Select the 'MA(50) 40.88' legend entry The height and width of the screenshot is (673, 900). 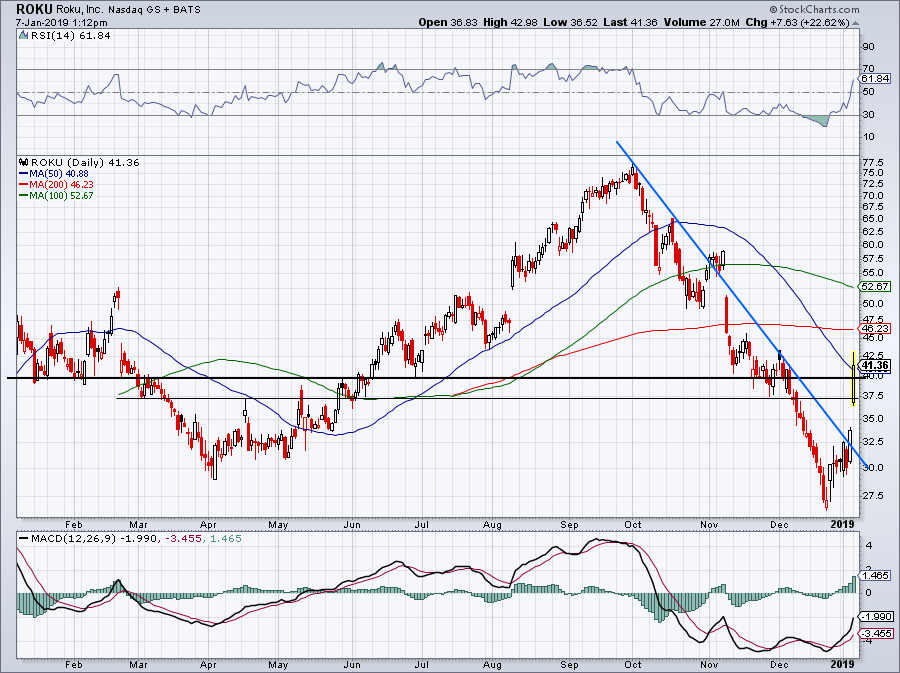coord(60,173)
